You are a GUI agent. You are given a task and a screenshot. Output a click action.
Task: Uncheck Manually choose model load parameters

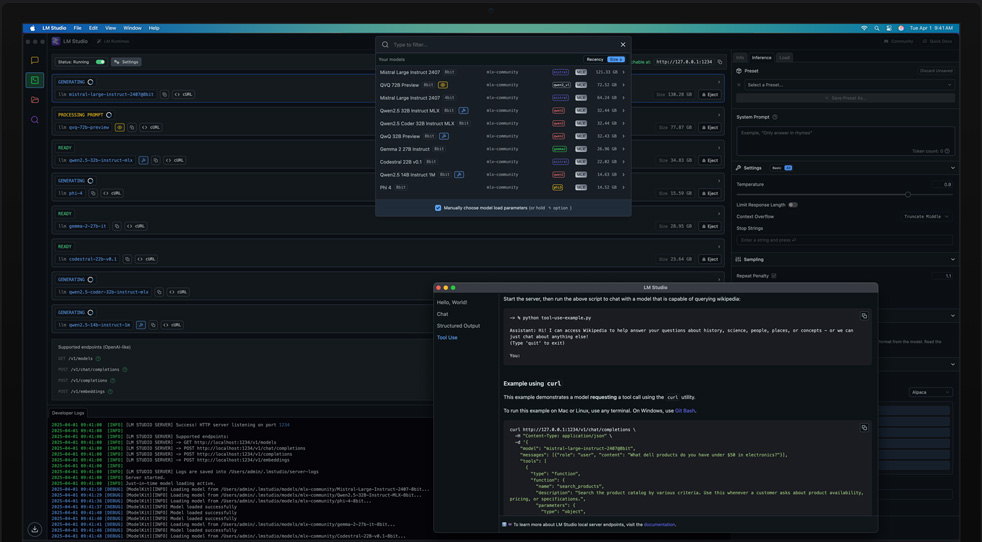click(438, 208)
